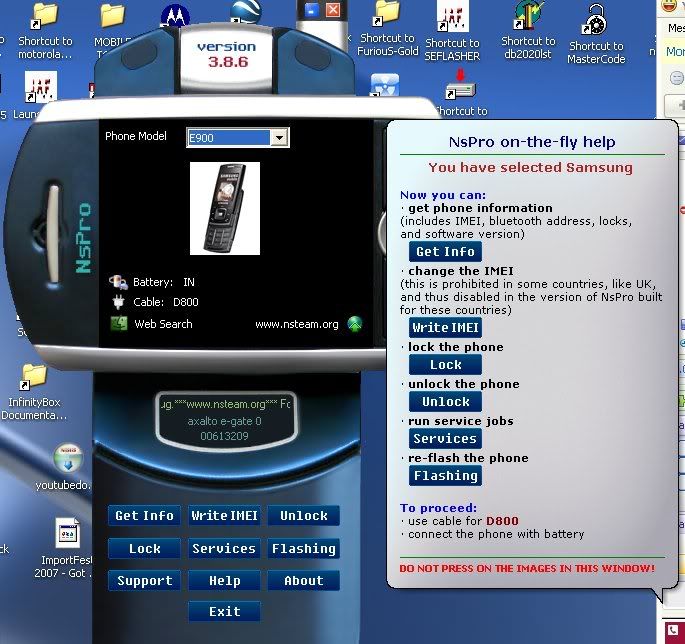Click the smartcard 00613209 status display
Image resolution: width=685 pixels, height=644 pixels.
pos(227,421)
